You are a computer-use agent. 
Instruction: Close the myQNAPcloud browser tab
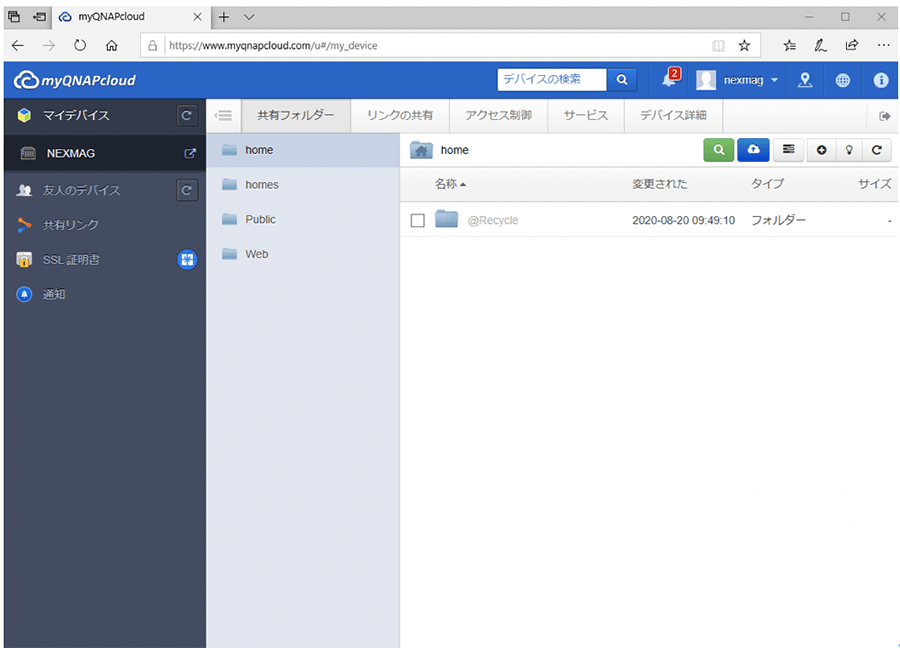pyautogui.click(x=197, y=17)
